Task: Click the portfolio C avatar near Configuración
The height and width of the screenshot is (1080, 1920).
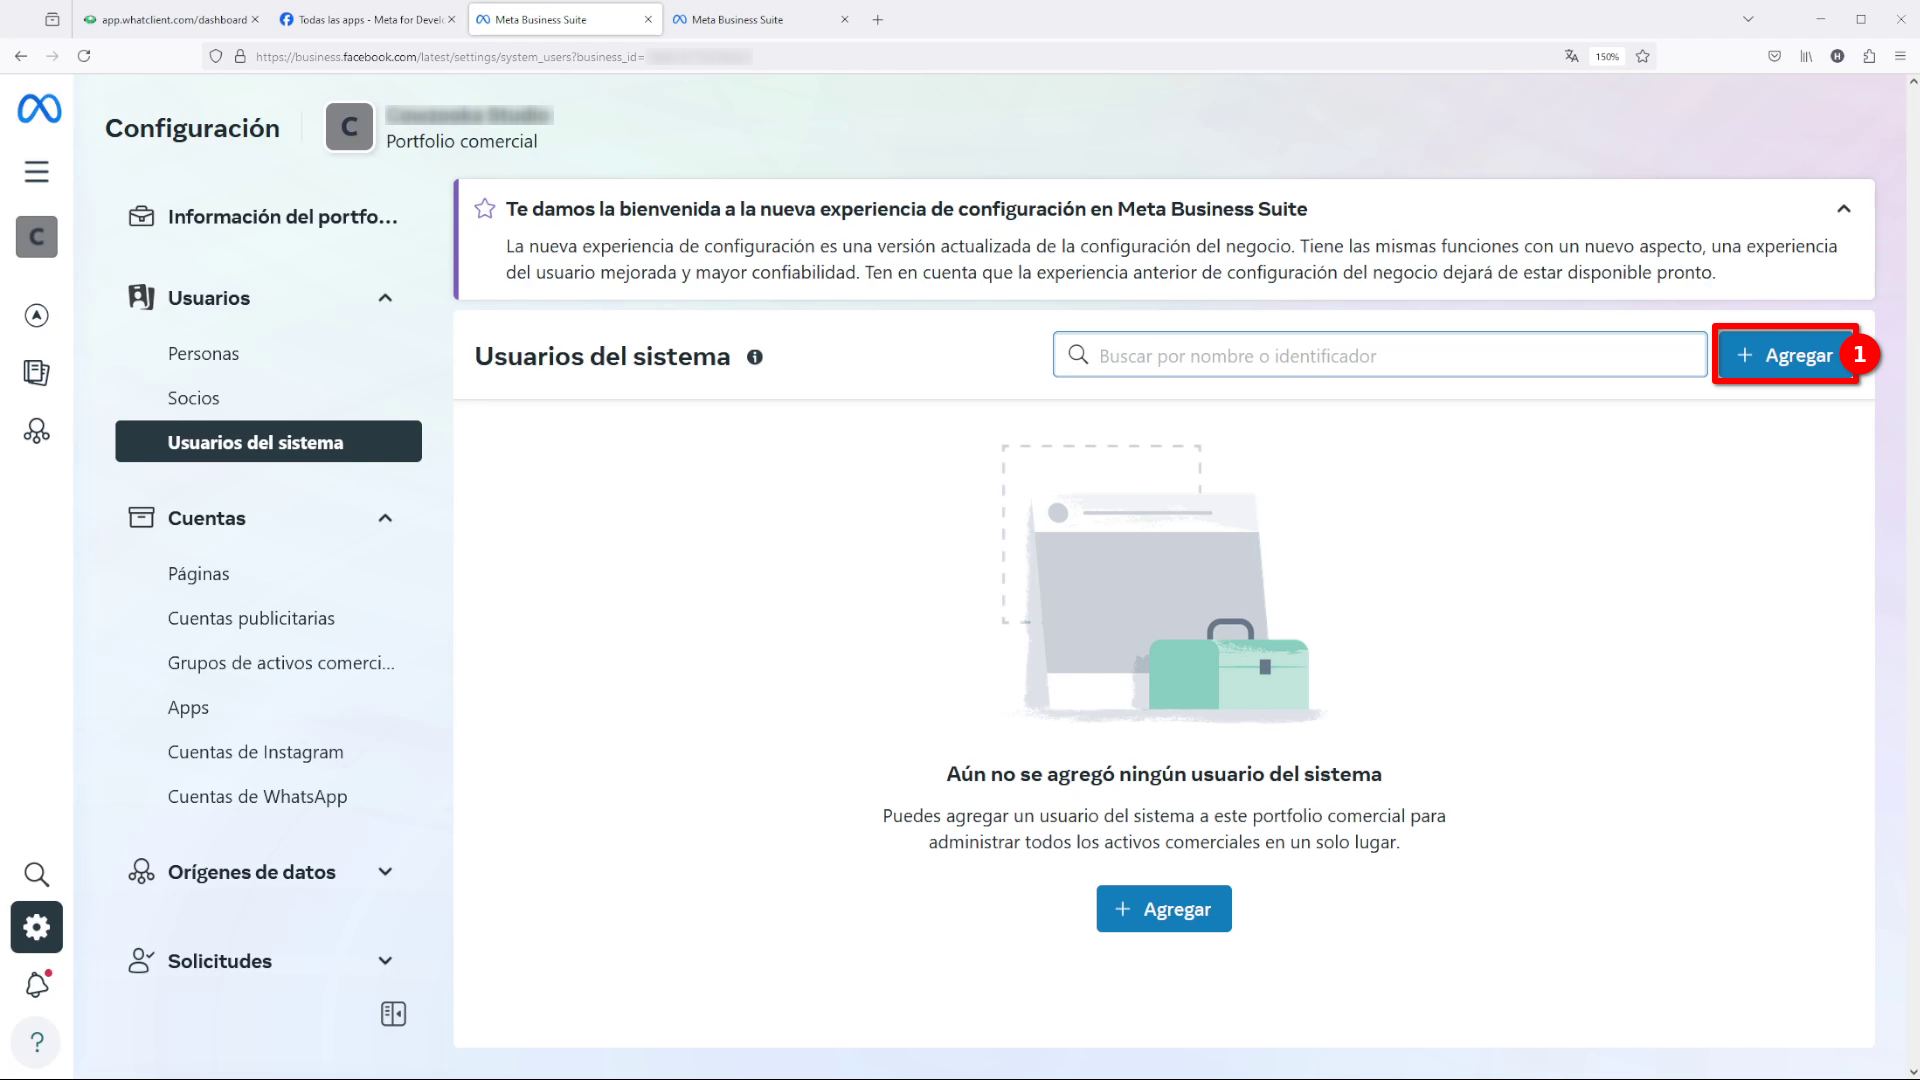Action: pos(349,127)
